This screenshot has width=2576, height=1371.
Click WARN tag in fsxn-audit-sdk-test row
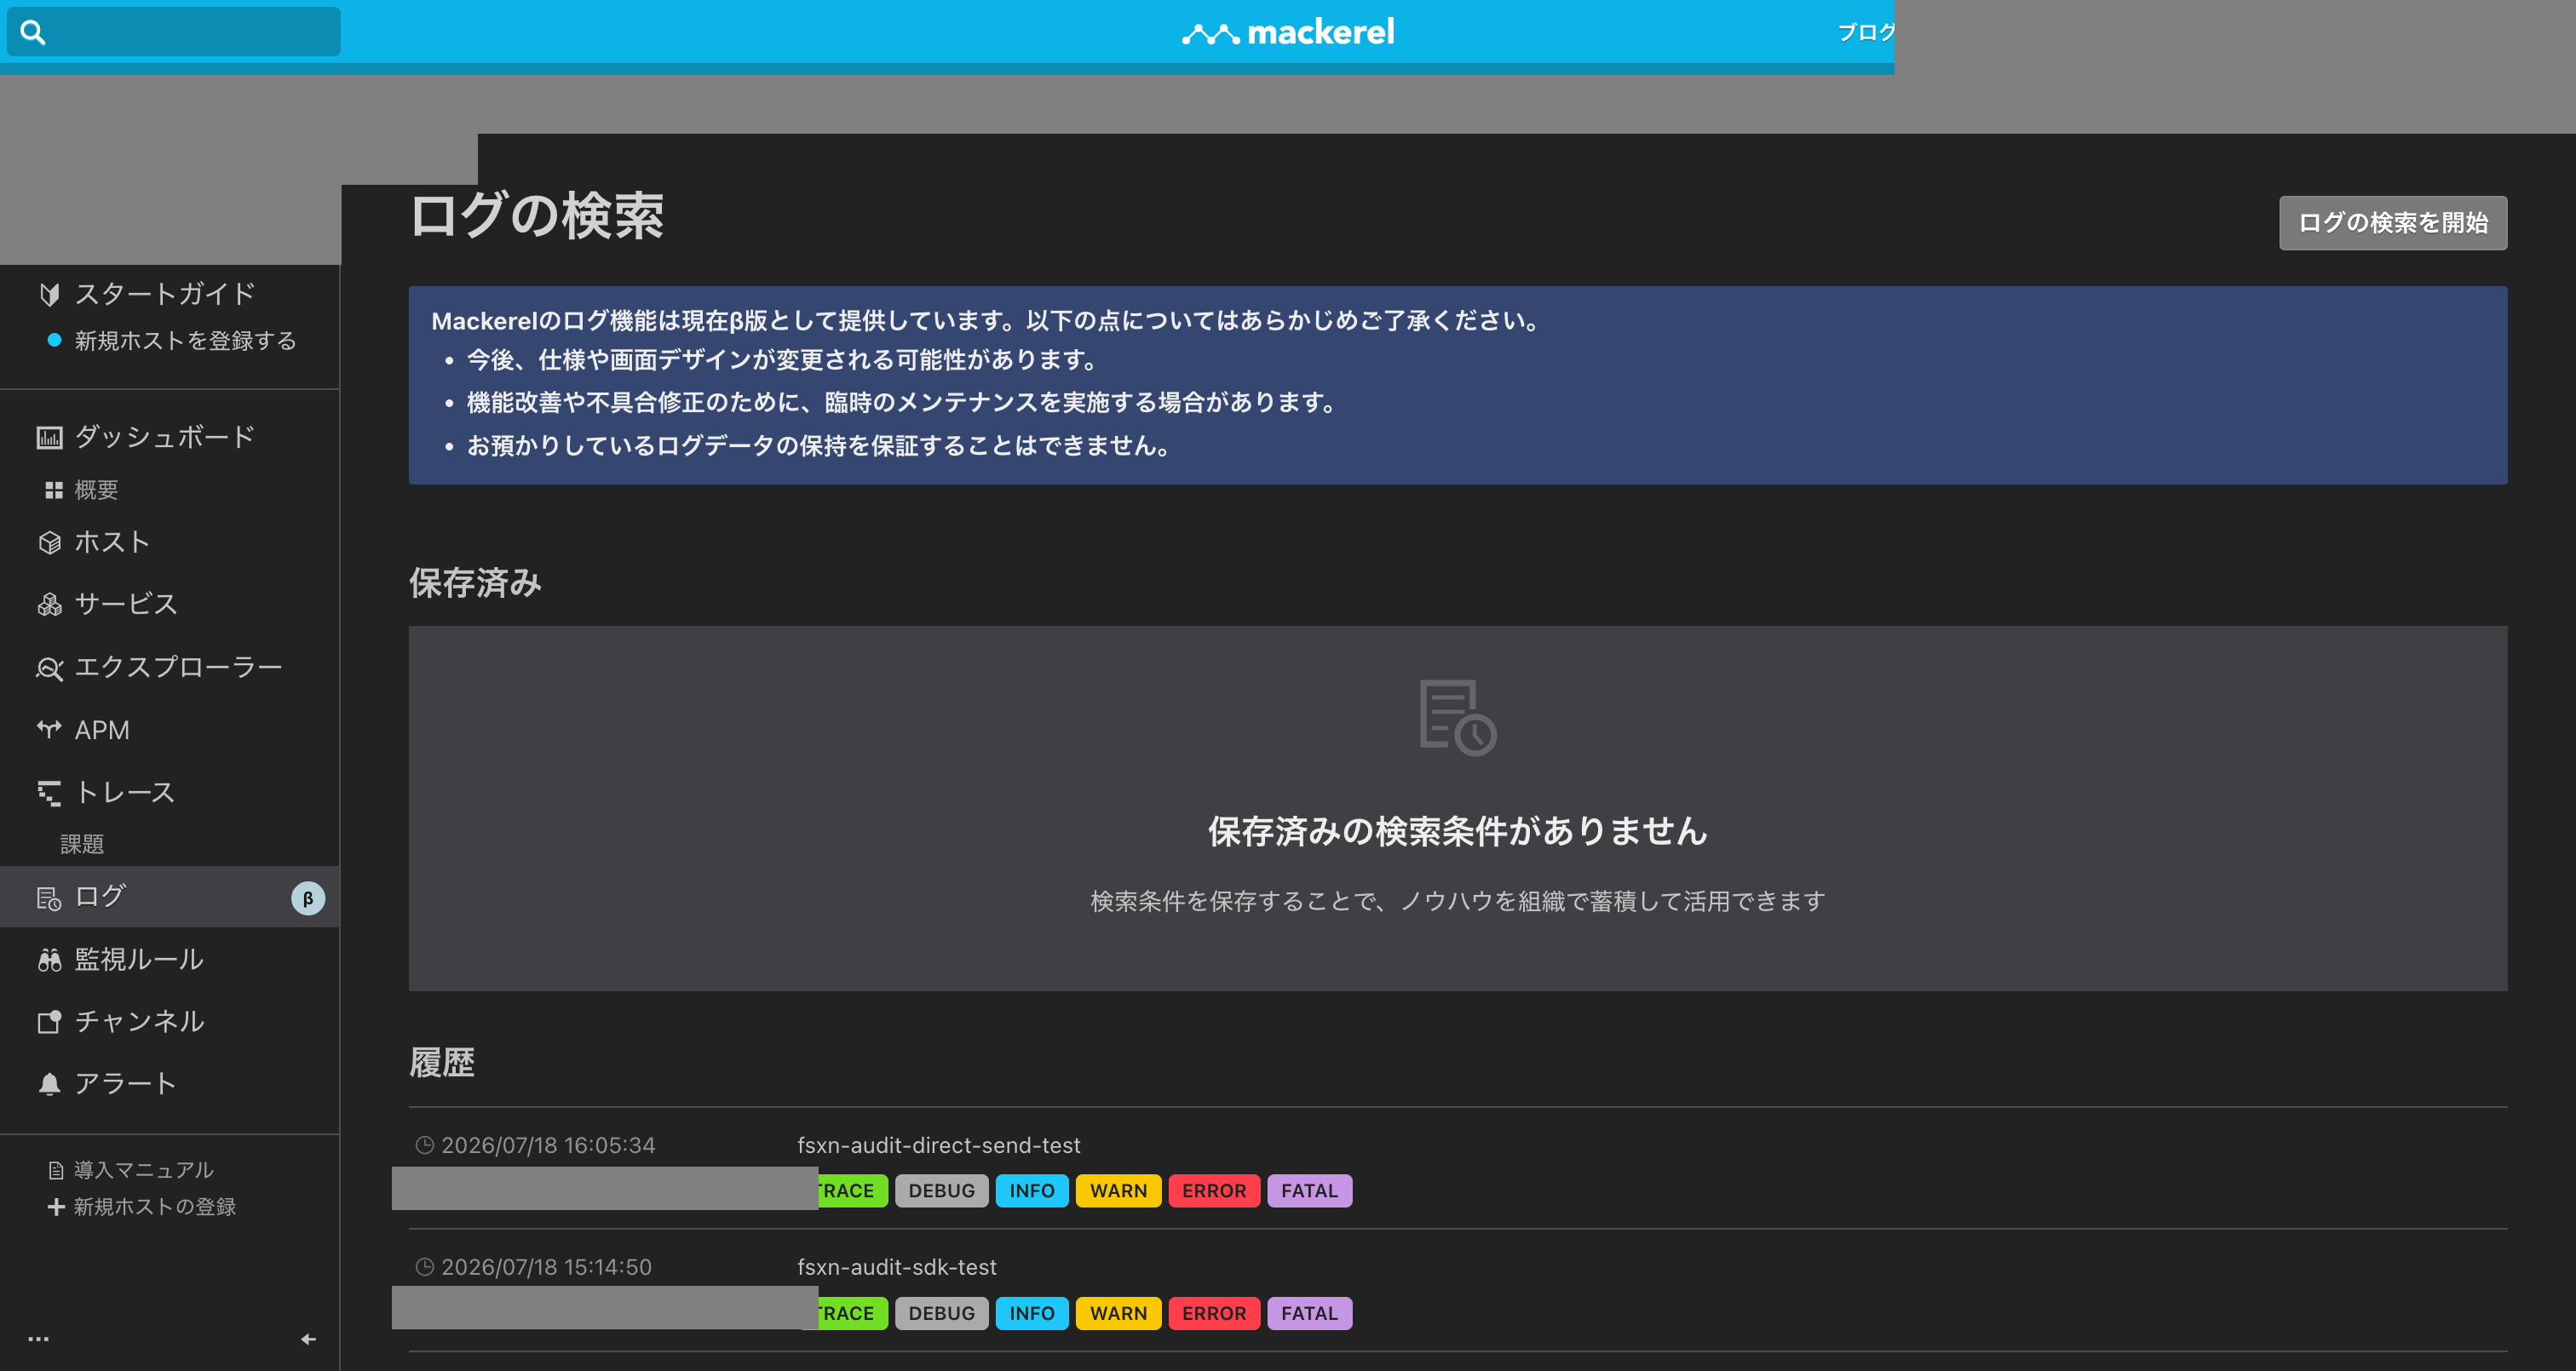coord(1118,1313)
